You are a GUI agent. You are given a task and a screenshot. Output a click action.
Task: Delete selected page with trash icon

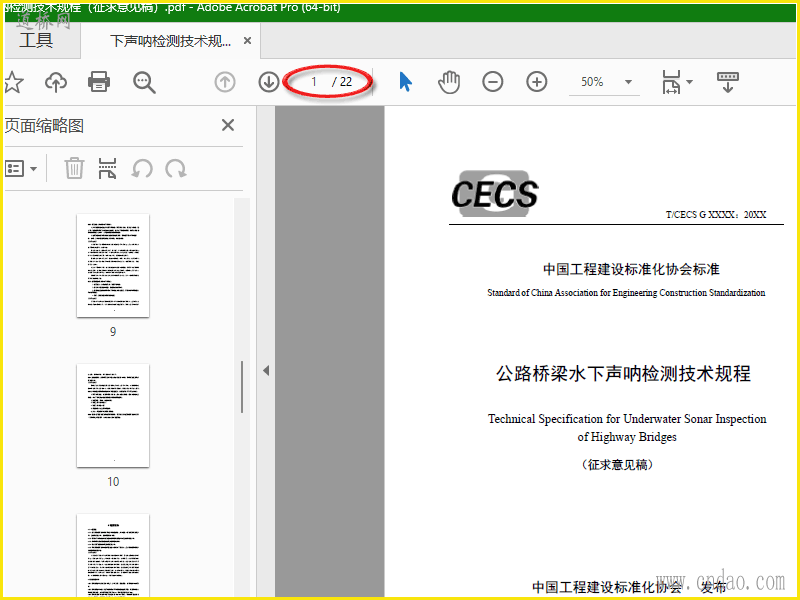(74, 168)
